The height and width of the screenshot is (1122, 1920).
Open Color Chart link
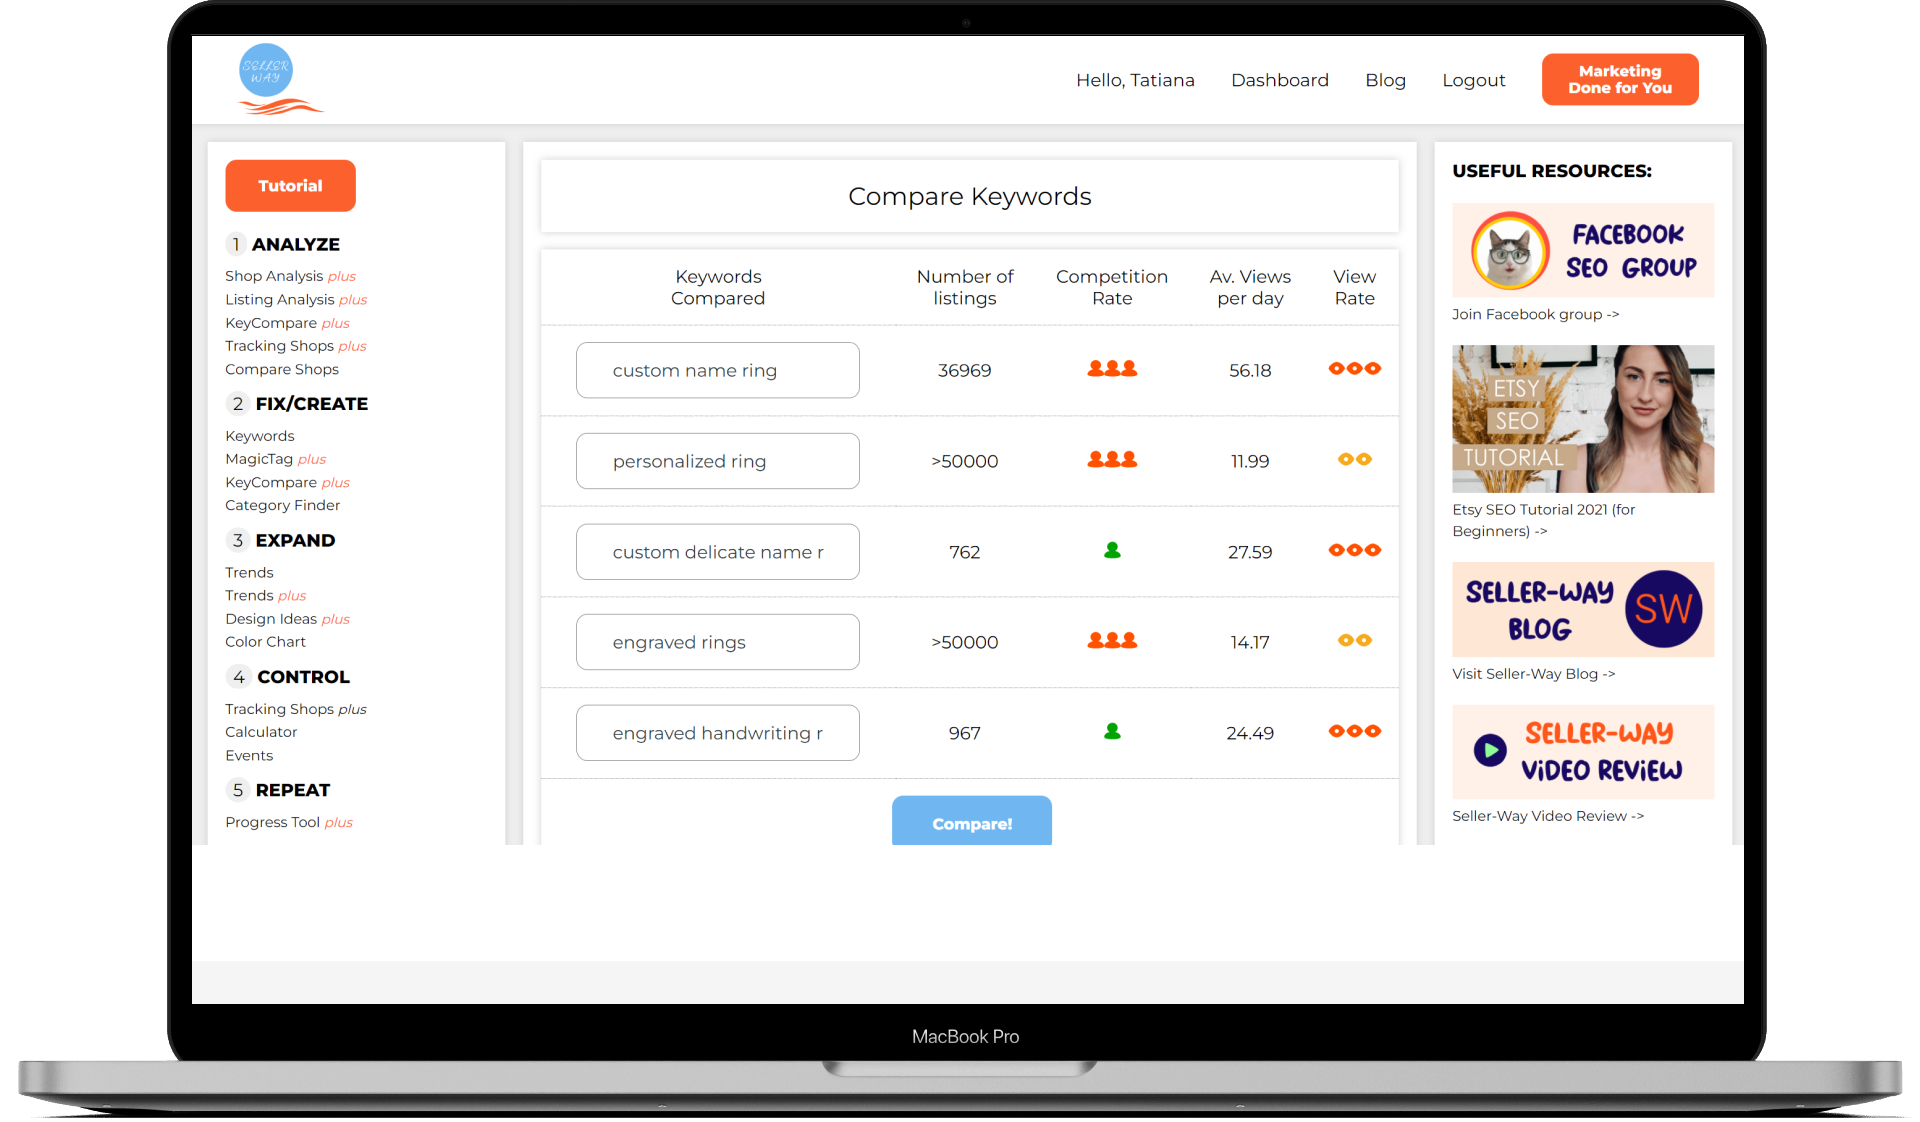click(265, 642)
